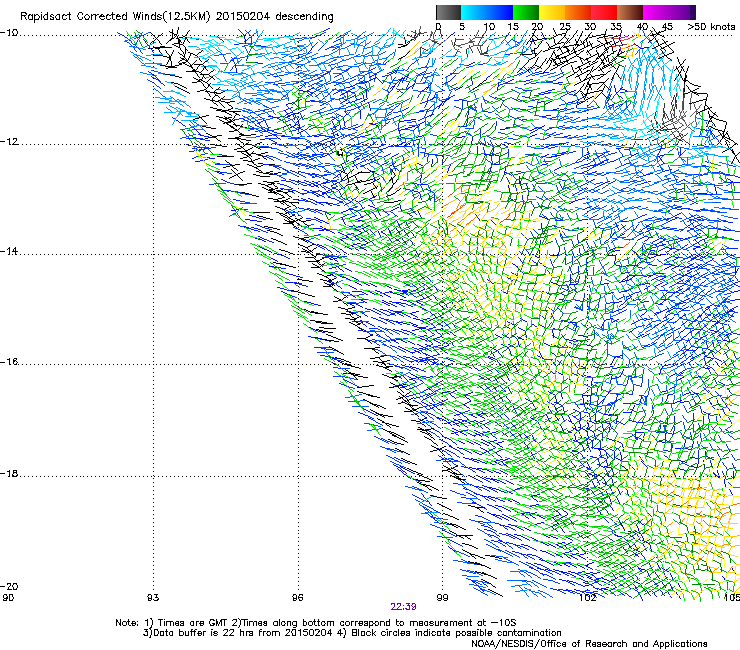The width and height of the screenshot is (740, 650).
Task: Click the -12 latitude axis label
Action: pos(9,142)
